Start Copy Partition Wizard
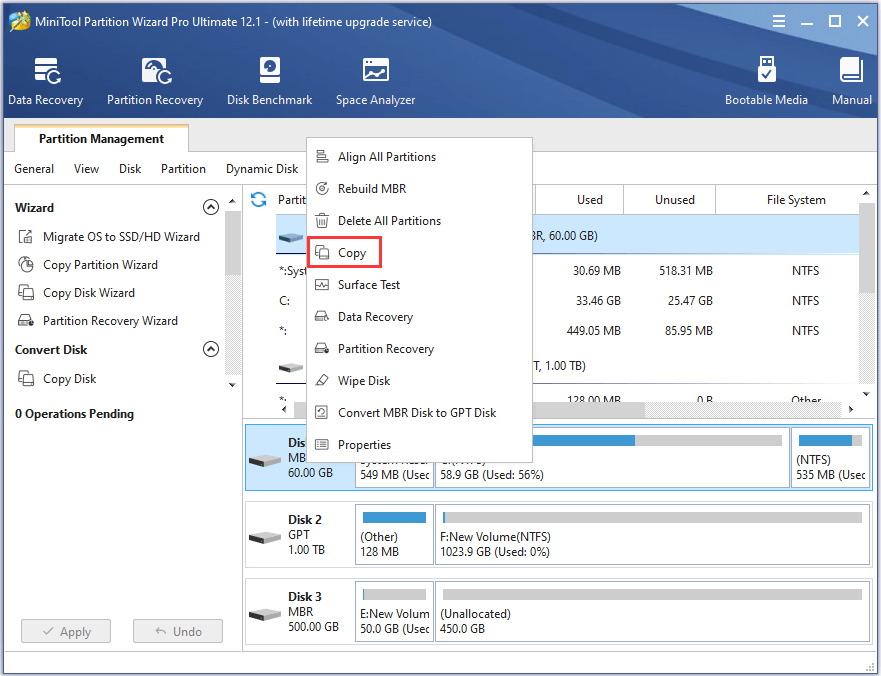 pos(101,264)
